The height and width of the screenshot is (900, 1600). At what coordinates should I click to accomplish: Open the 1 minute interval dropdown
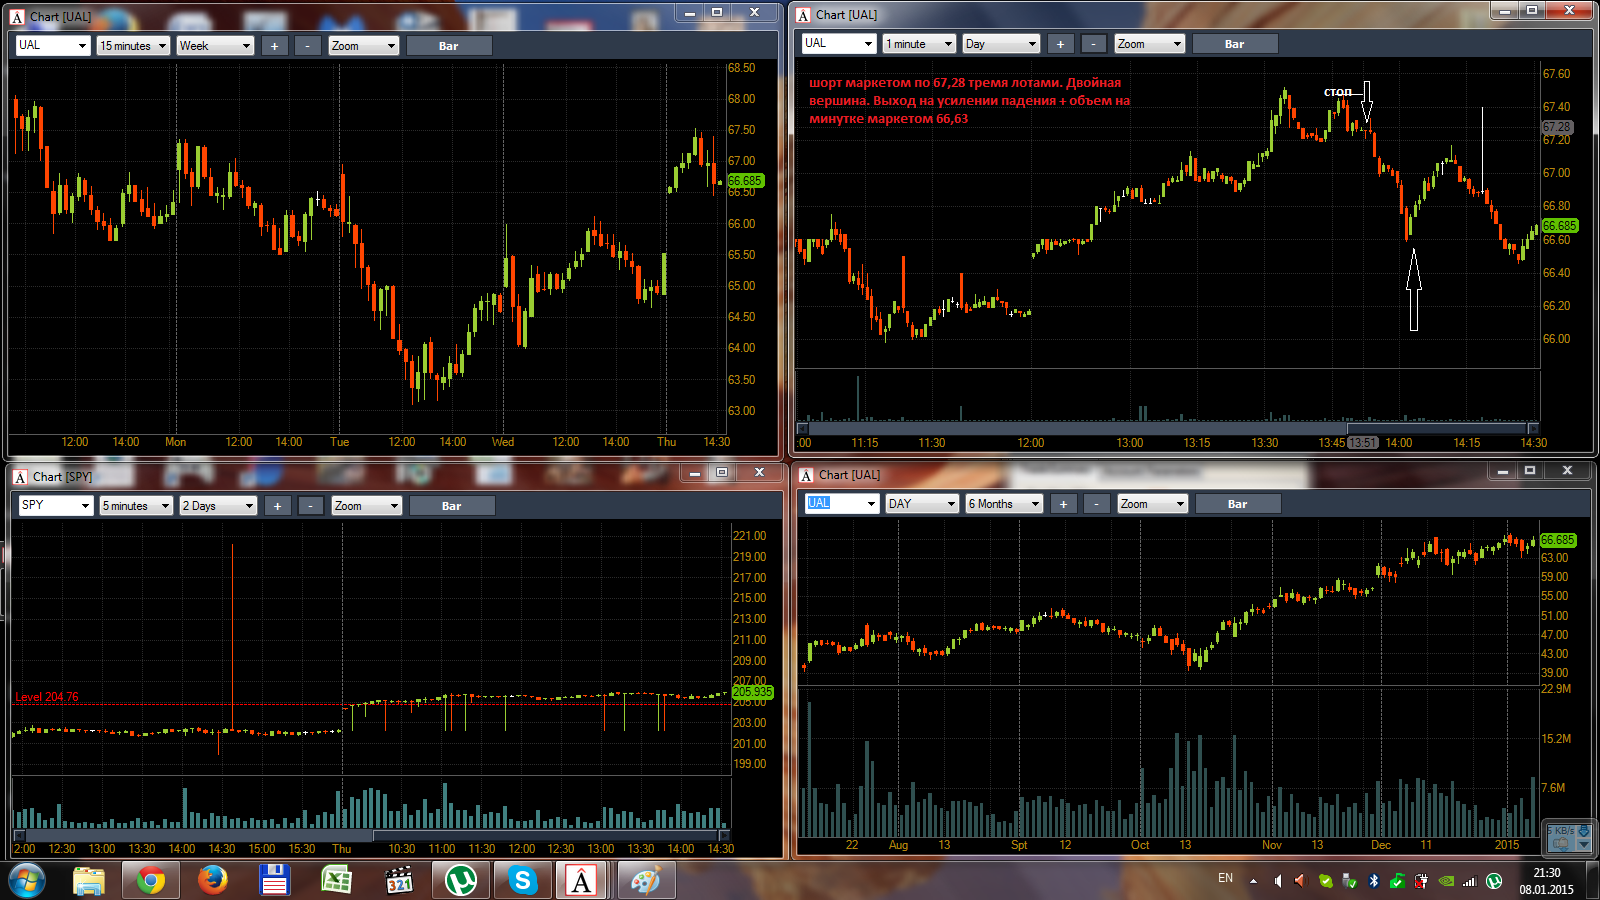[919, 44]
